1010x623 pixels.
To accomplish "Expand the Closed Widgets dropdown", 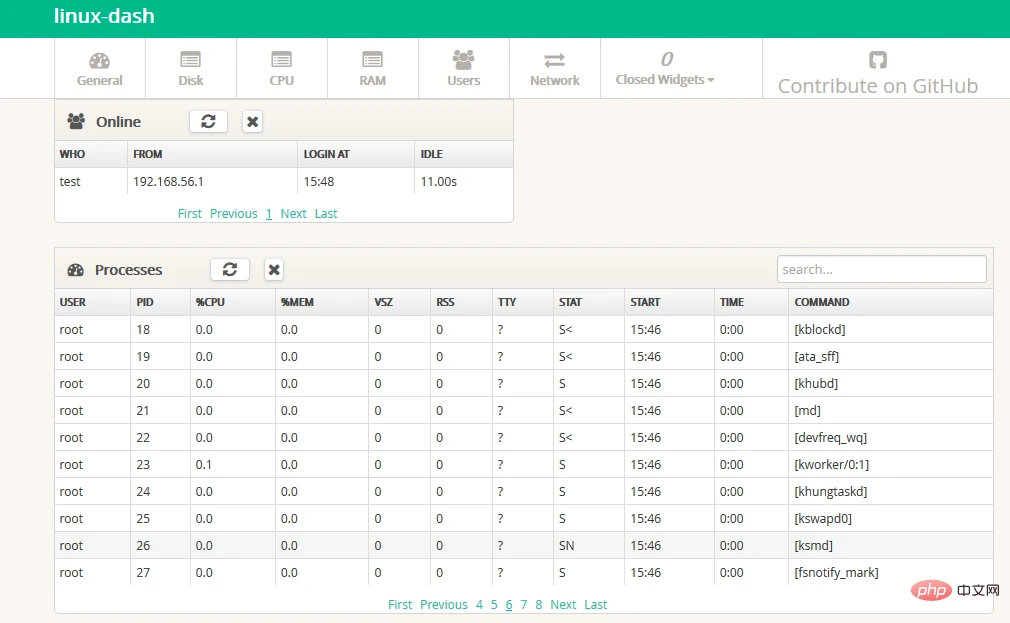I will point(665,69).
